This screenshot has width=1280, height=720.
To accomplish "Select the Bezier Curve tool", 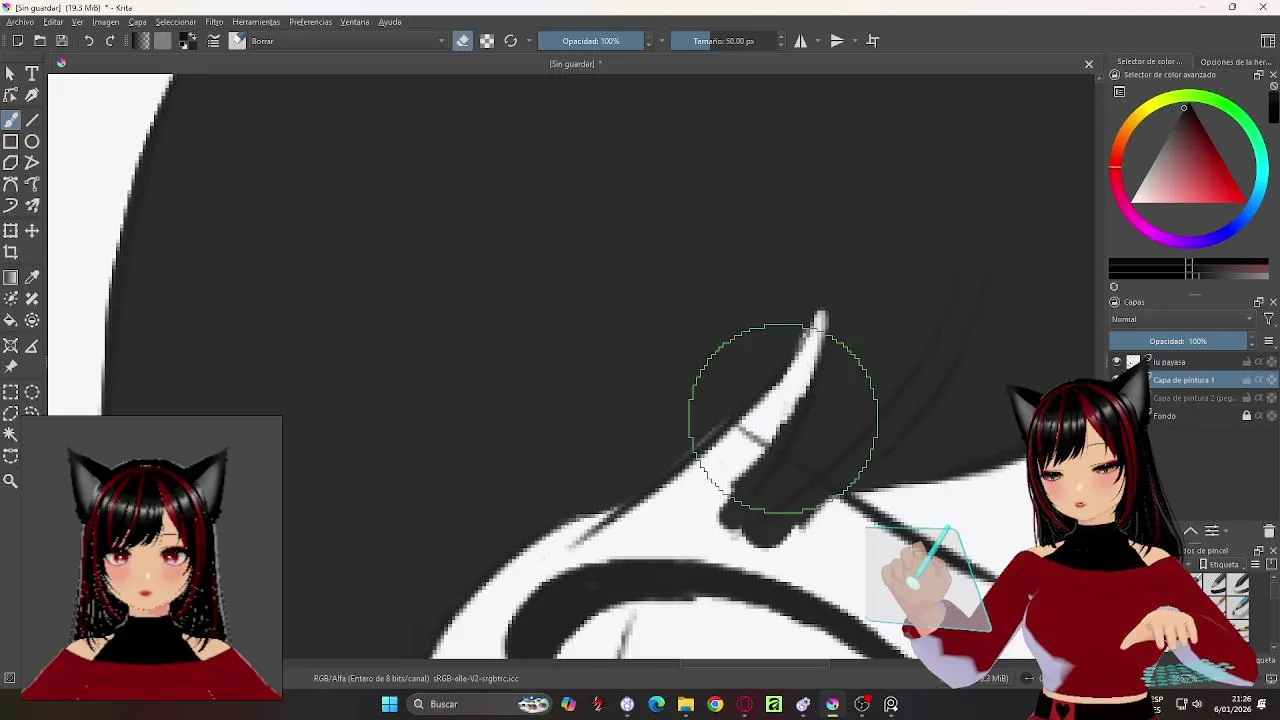I will 11,184.
